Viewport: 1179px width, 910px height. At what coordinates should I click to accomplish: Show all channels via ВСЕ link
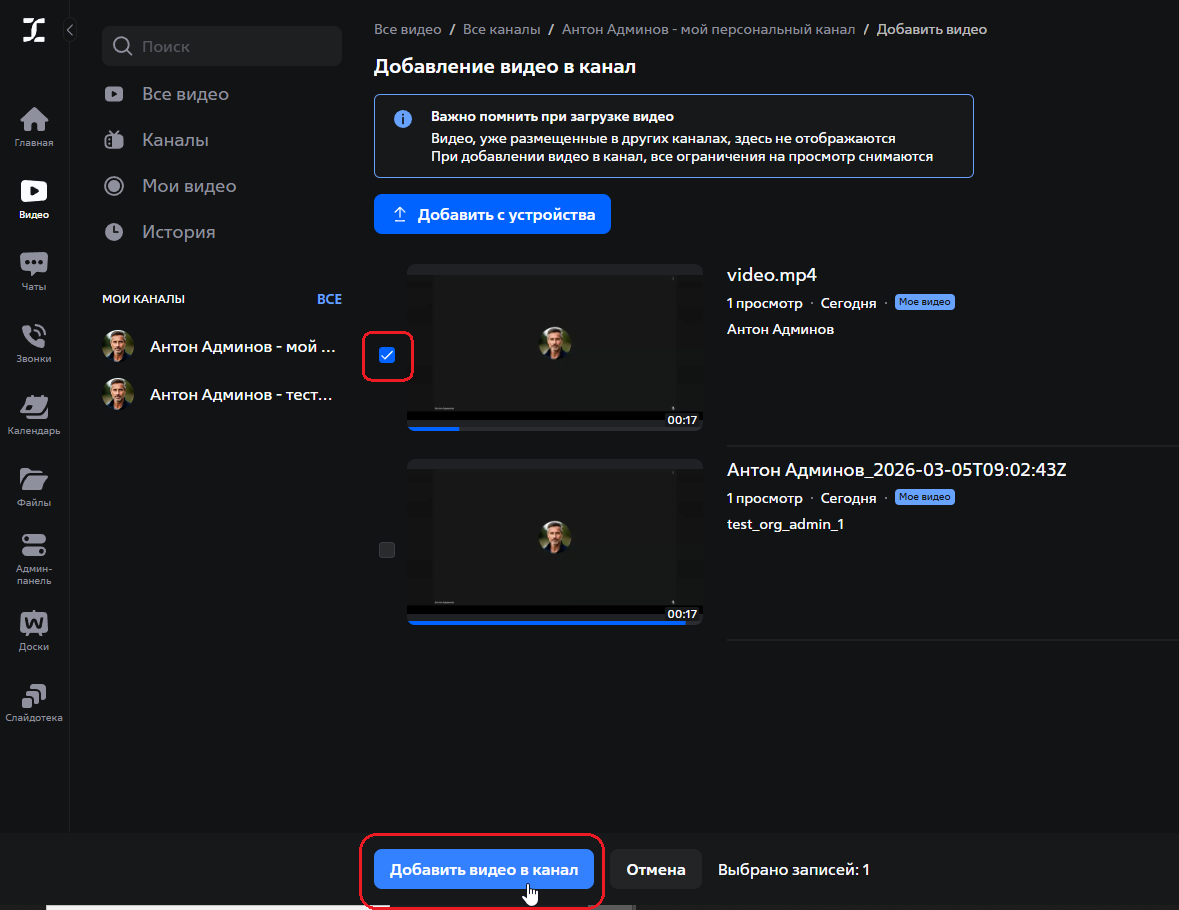[x=330, y=299]
